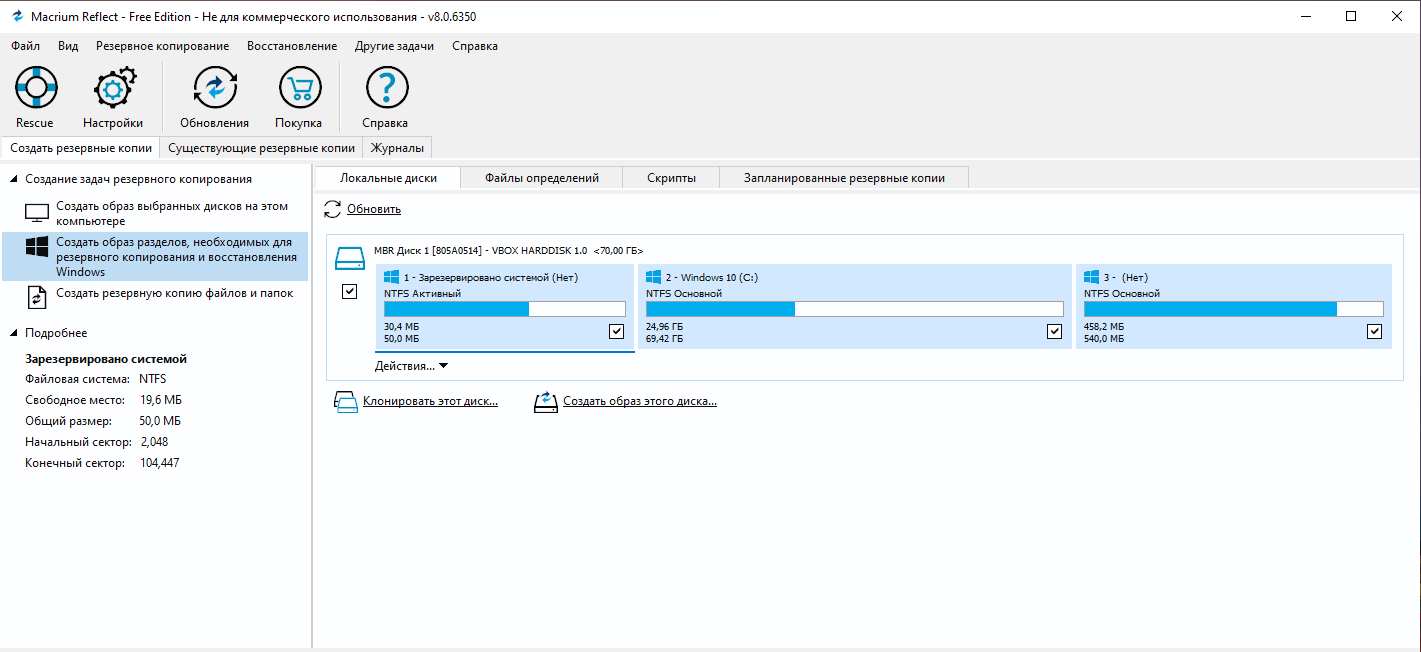This screenshot has width=1421, height=652.
Task: Click 'NTFS Активный' text in partition 1
Action: point(422,294)
